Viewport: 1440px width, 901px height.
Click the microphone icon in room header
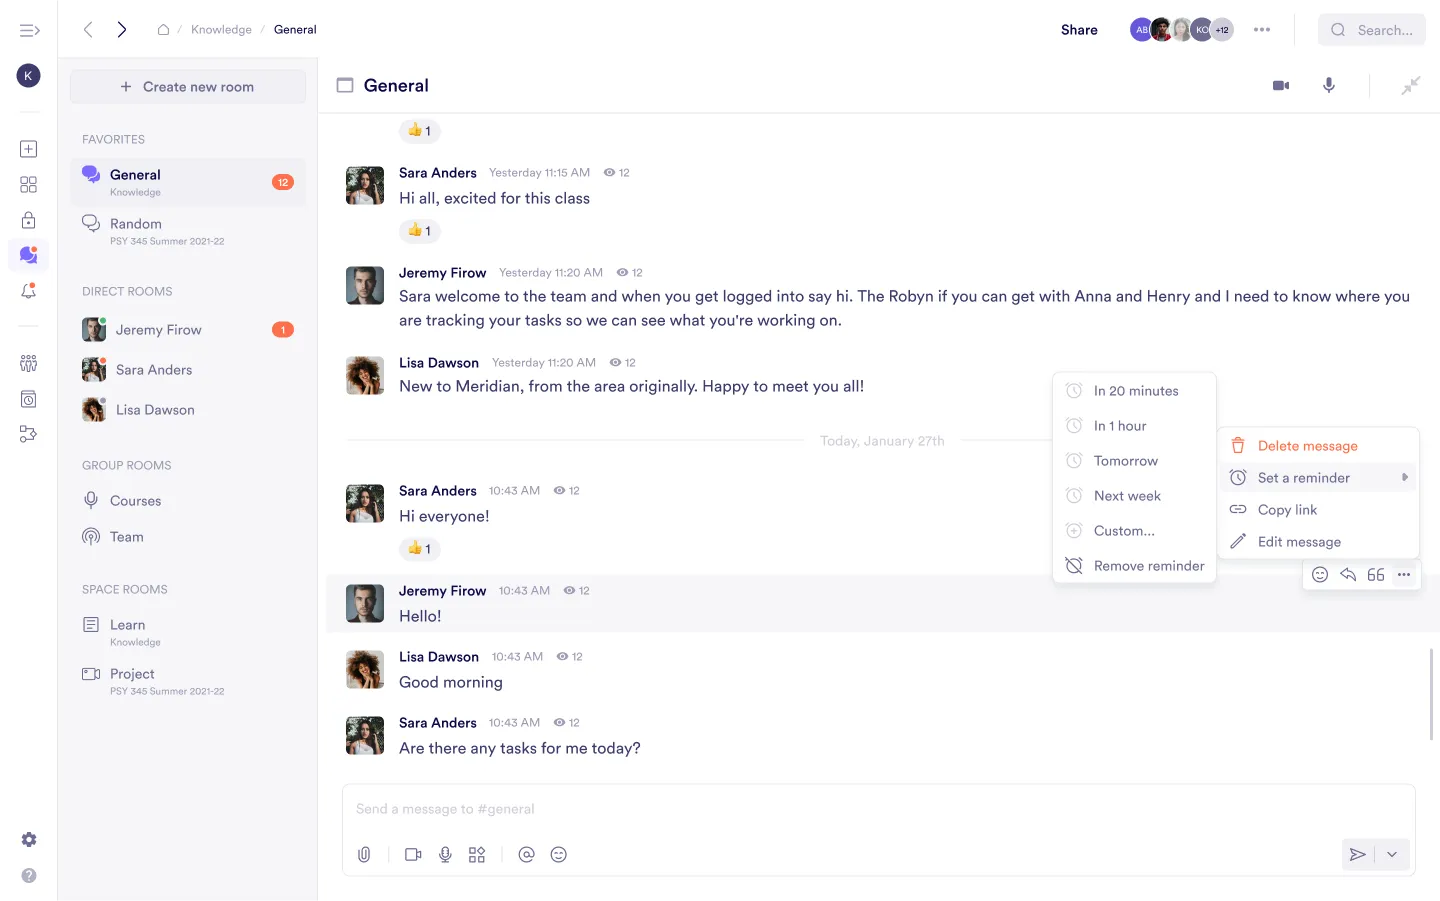tap(1328, 86)
